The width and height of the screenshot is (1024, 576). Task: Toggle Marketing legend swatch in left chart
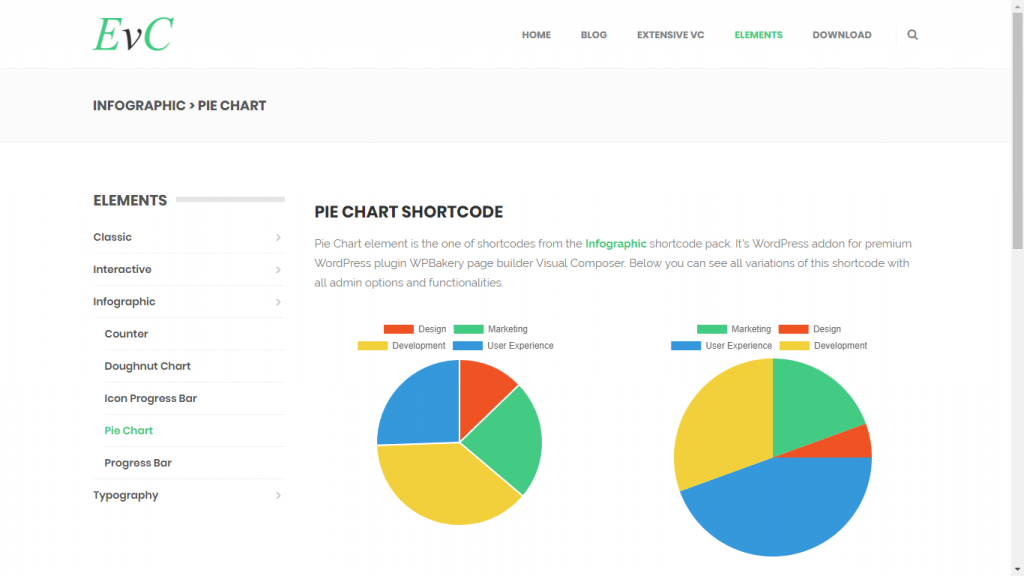click(x=468, y=329)
